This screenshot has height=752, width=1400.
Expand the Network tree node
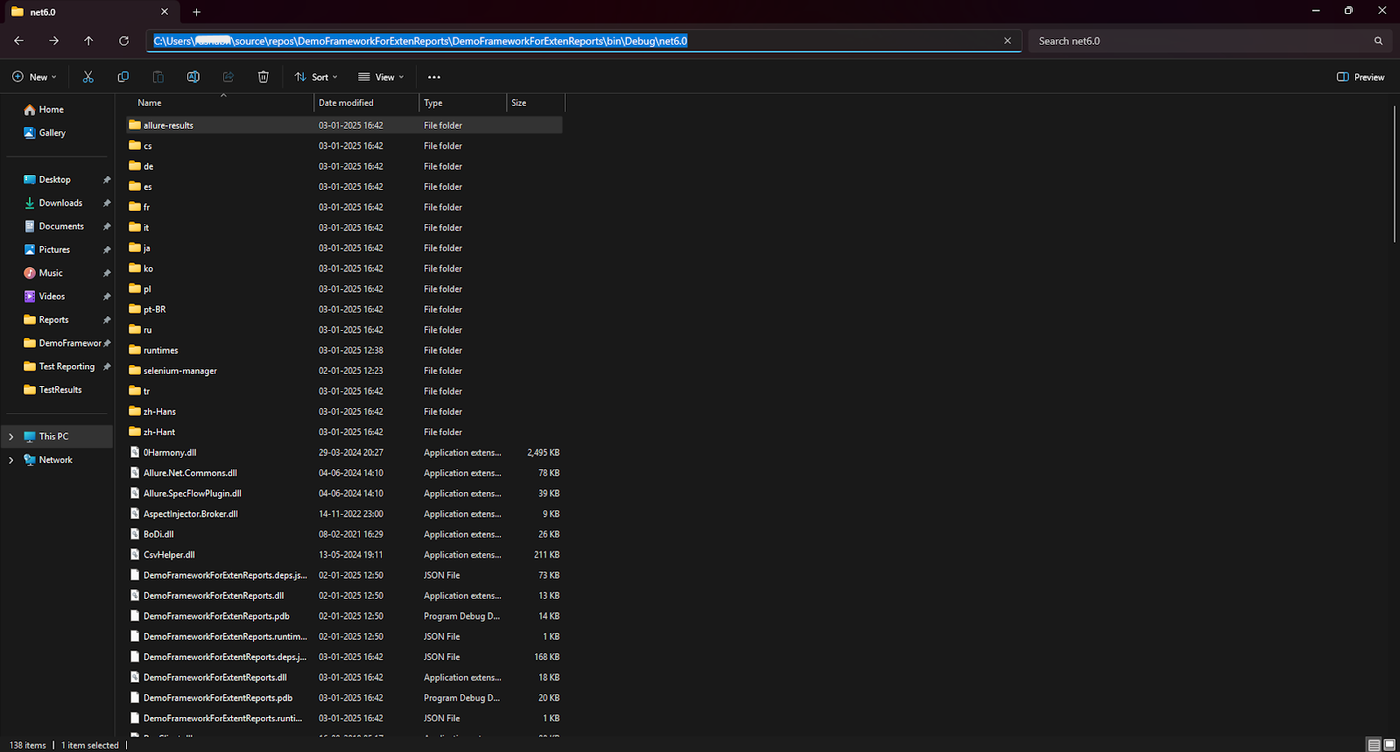tap(11, 460)
